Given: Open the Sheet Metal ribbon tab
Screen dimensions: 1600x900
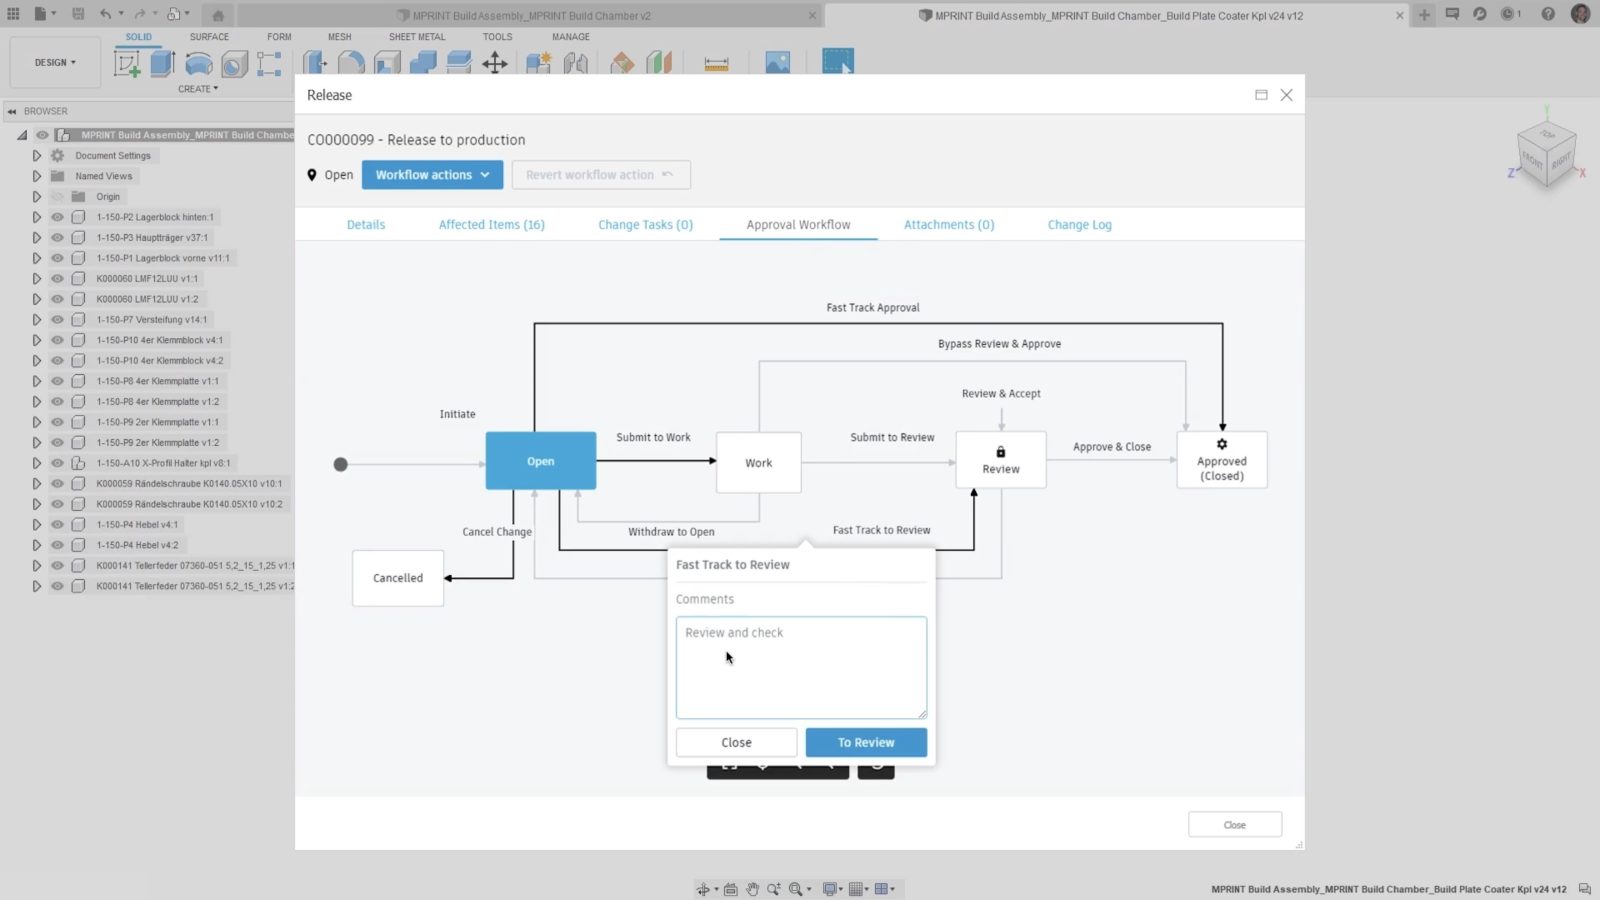Looking at the screenshot, I should (x=417, y=36).
